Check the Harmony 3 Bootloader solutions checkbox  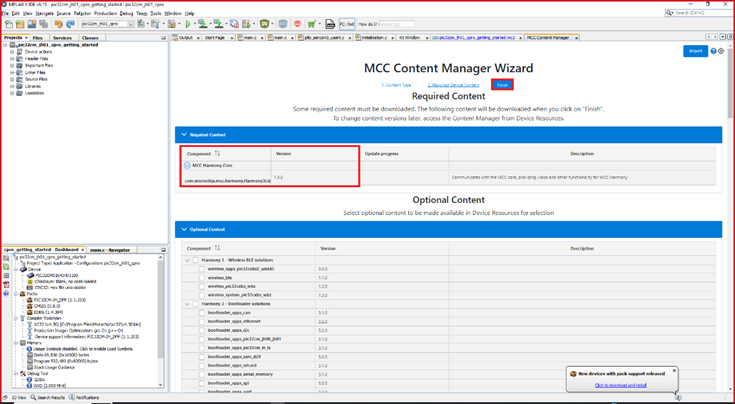click(196, 304)
